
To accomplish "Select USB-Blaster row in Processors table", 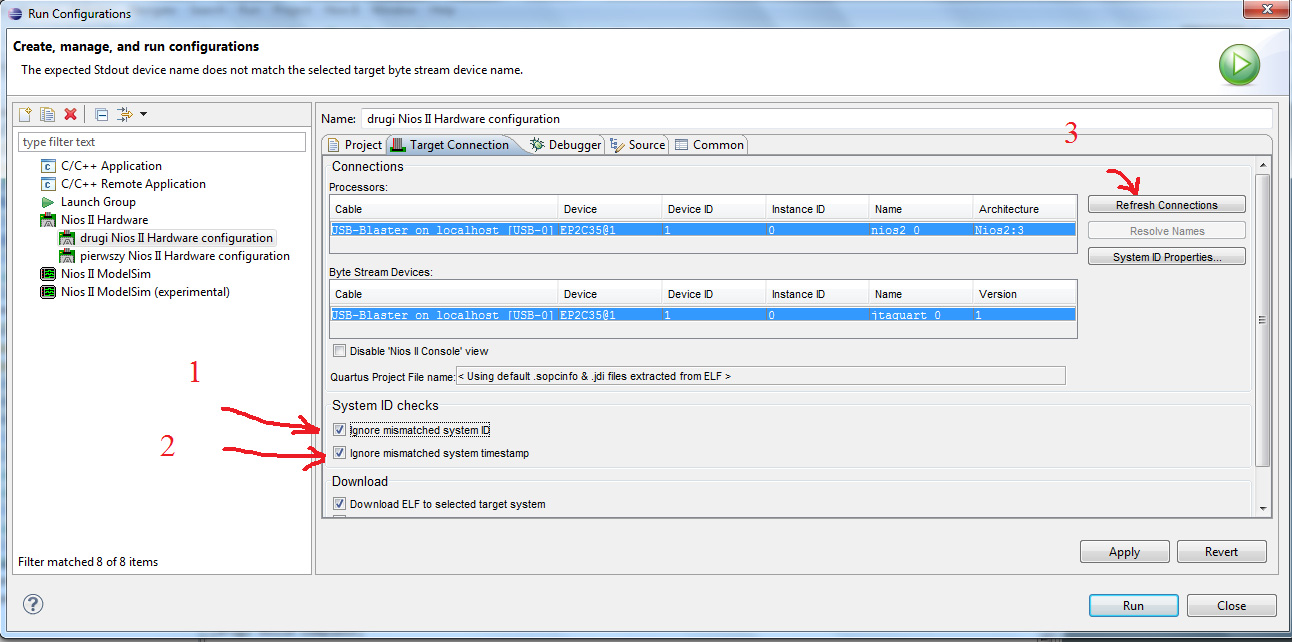I will click(x=703, y=230).
